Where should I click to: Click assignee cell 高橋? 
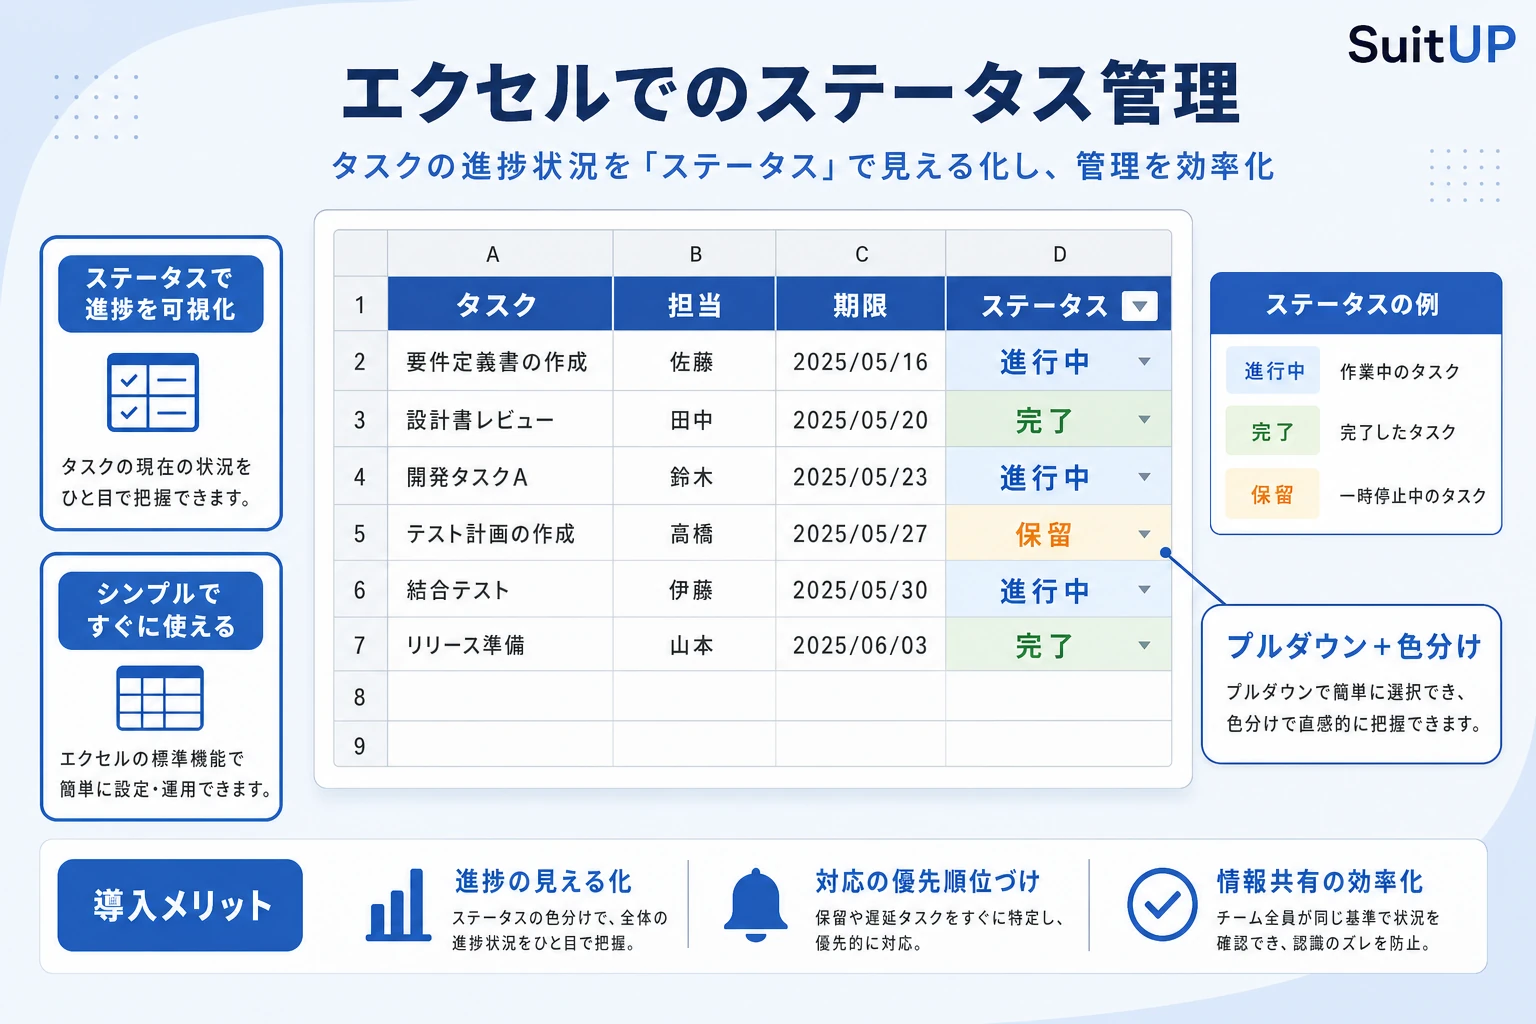click(x=694, y=534)
